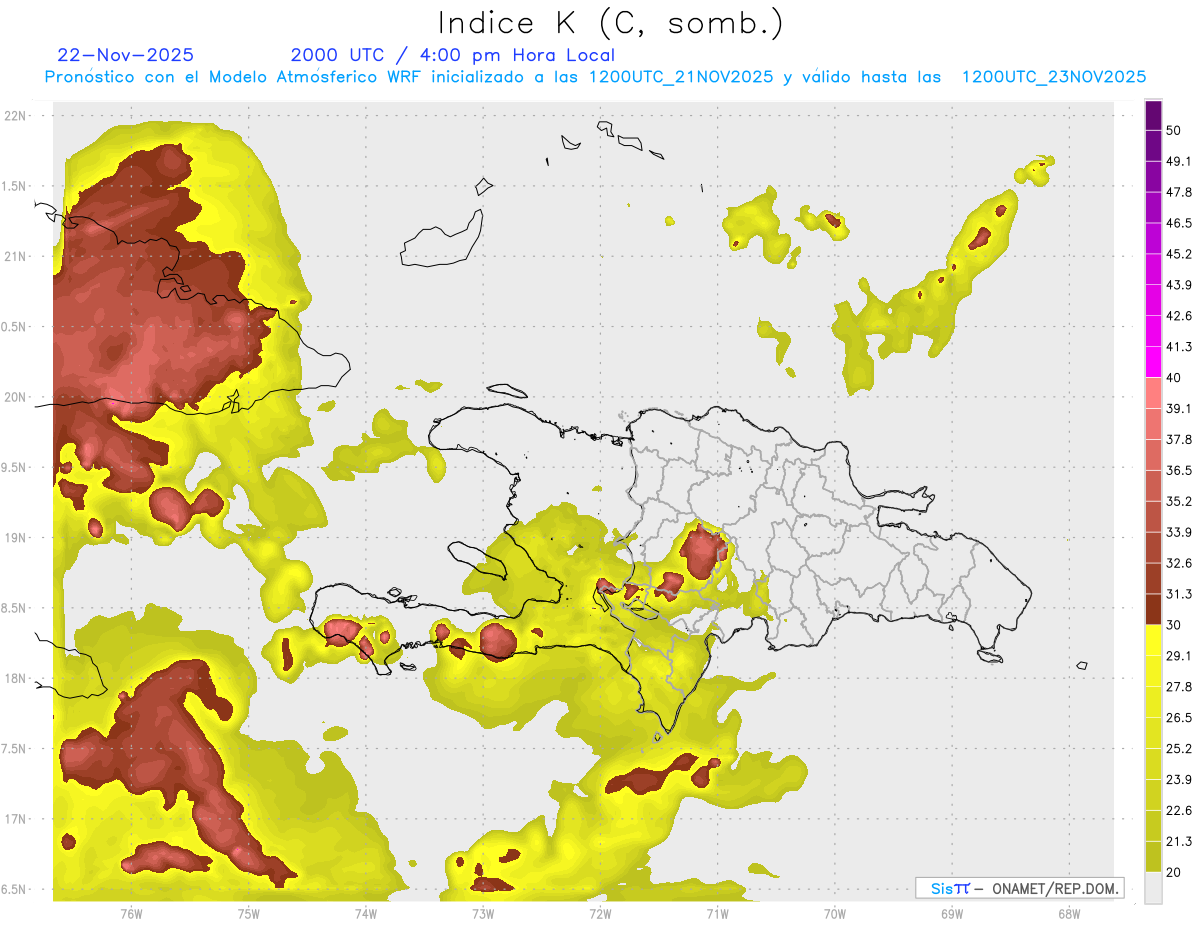The width and height of the screenshot is (1200, 927).
Task: Click the '71W' longitude label
Action: pos(716,914)
